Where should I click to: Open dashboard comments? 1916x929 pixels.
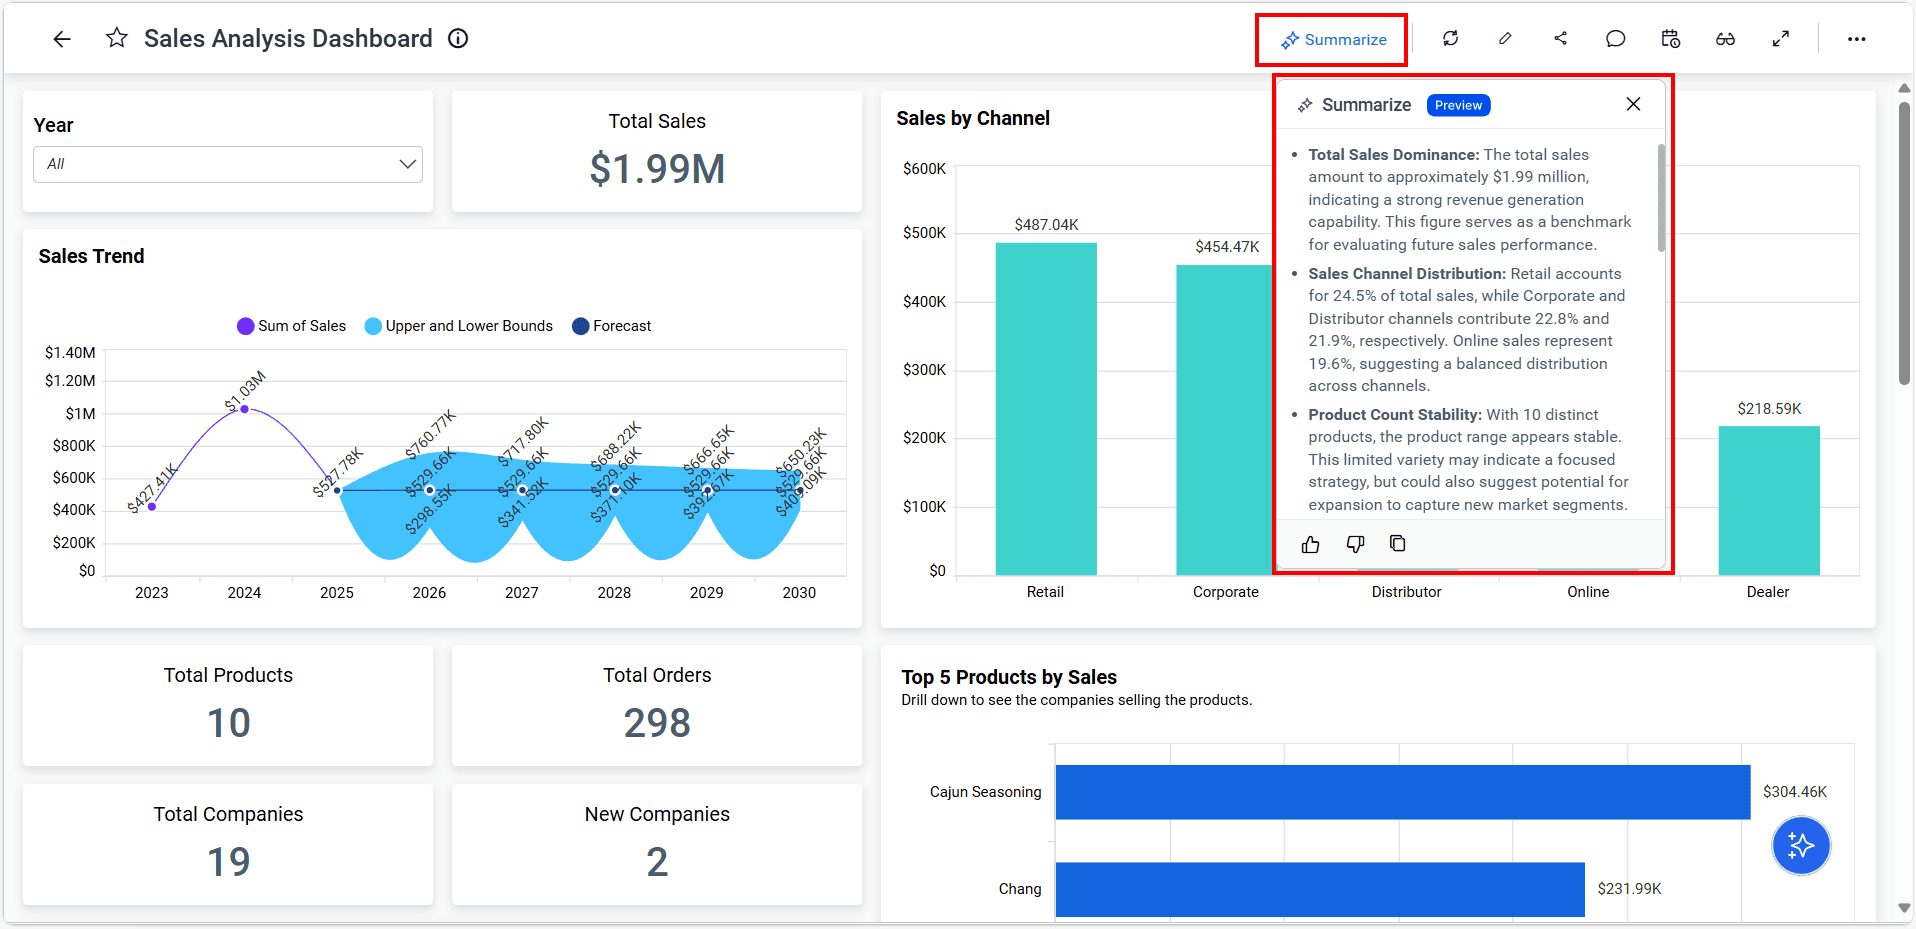[x=1616, y=38]
